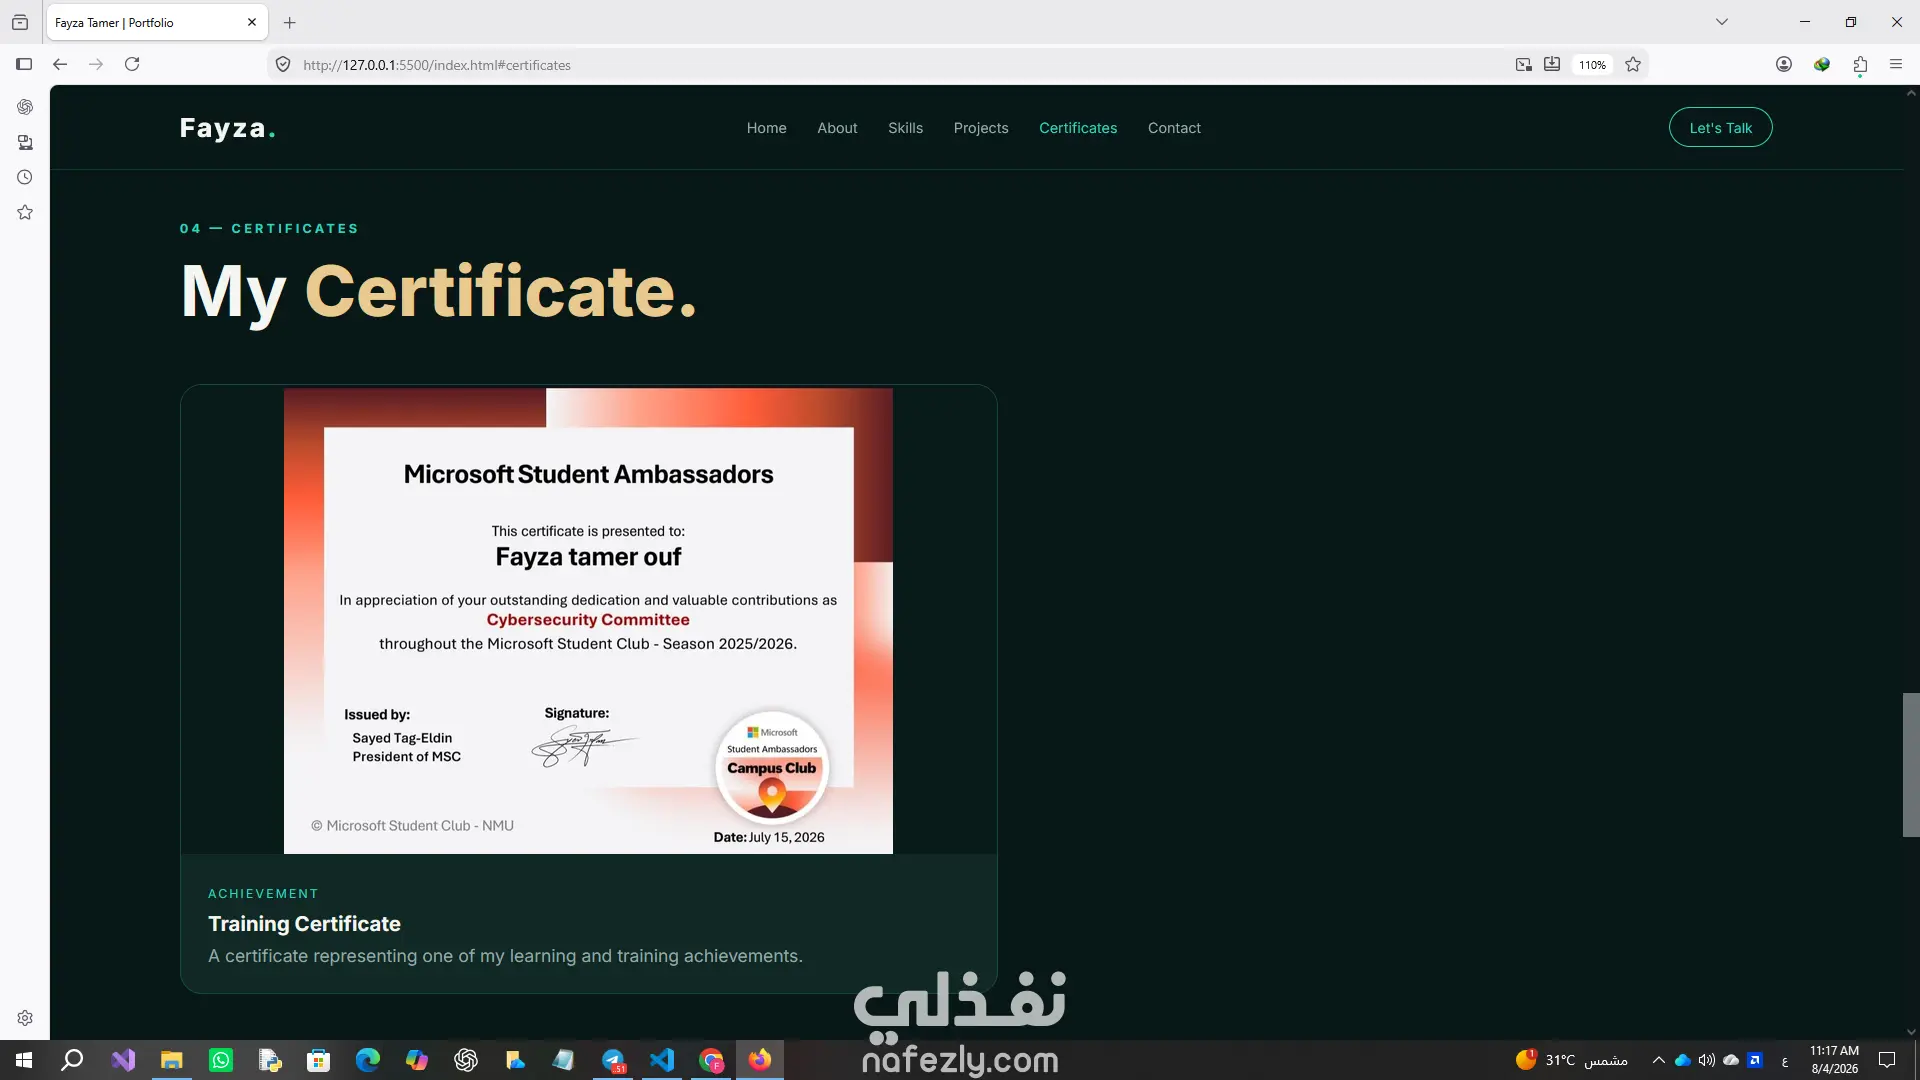Image resolution: width=1920 pixels, height=1080 pixels.
Task: Open Bookmarks in the sidebar
Action: pos(25,212)
